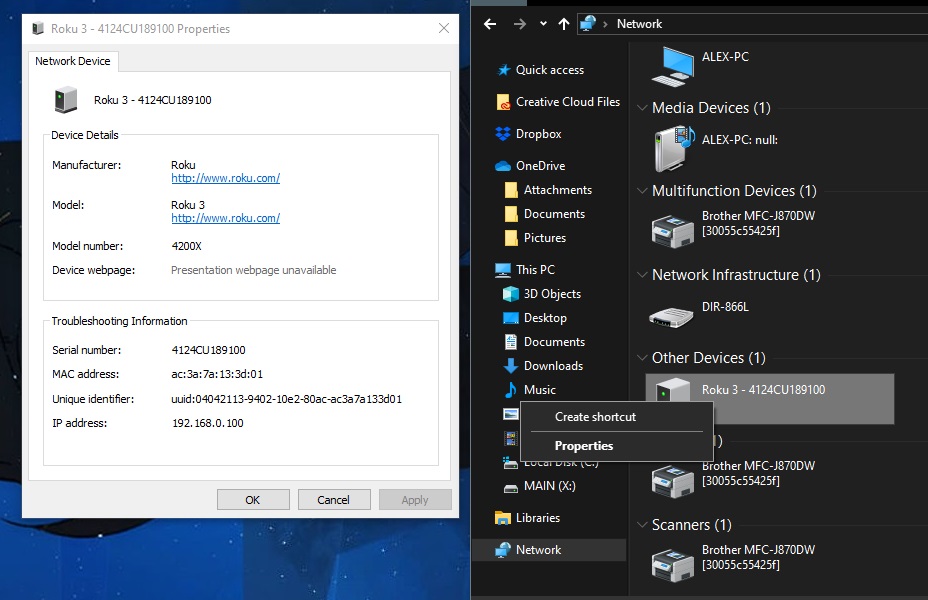Click the Roku device icon in the Properties dialog
The image size is (928, 600).
click(66, 100)
